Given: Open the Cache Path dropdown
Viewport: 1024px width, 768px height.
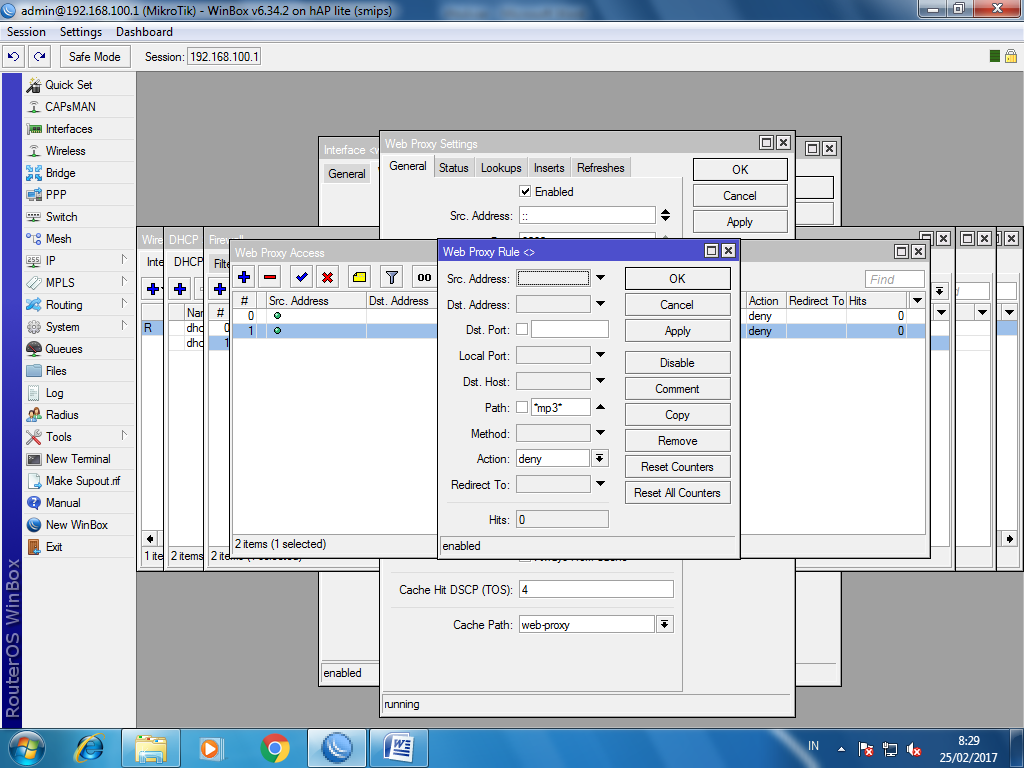Looking at the screenshot, I should pos(664,624).
